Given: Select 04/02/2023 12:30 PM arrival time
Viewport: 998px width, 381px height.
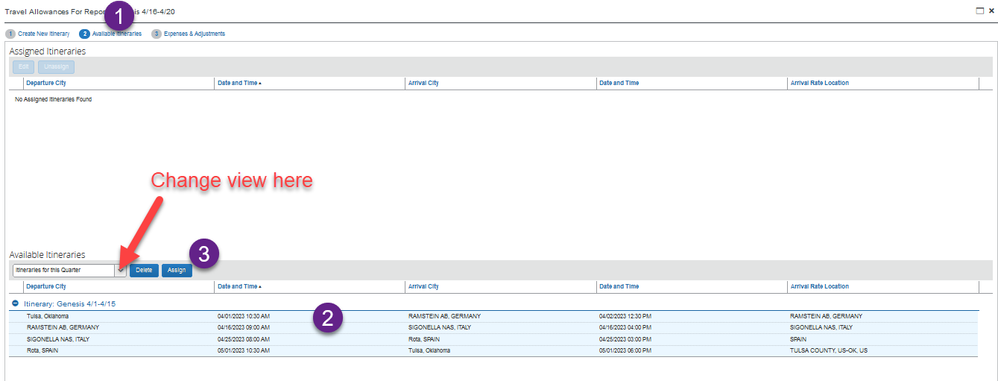Looking at the screenshot, I should [x=625, y=316].
